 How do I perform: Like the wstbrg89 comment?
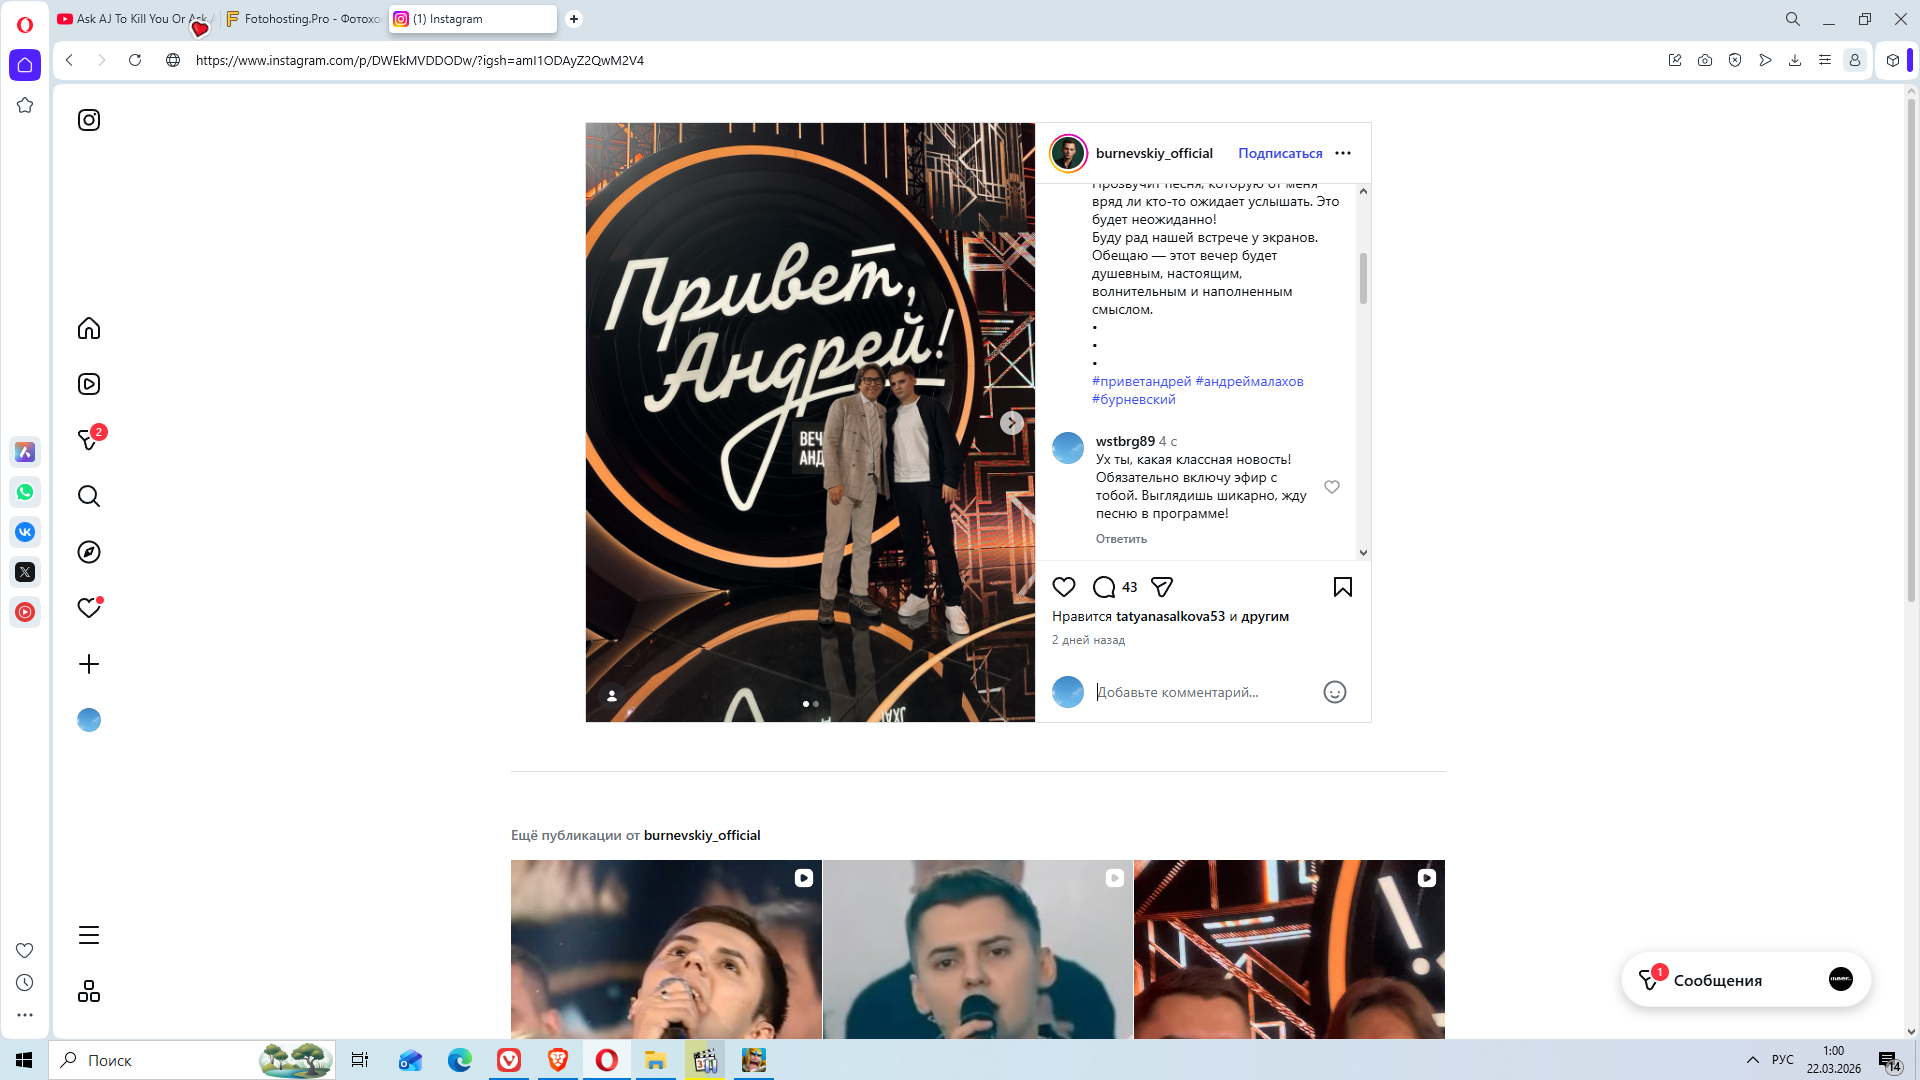1331,487
